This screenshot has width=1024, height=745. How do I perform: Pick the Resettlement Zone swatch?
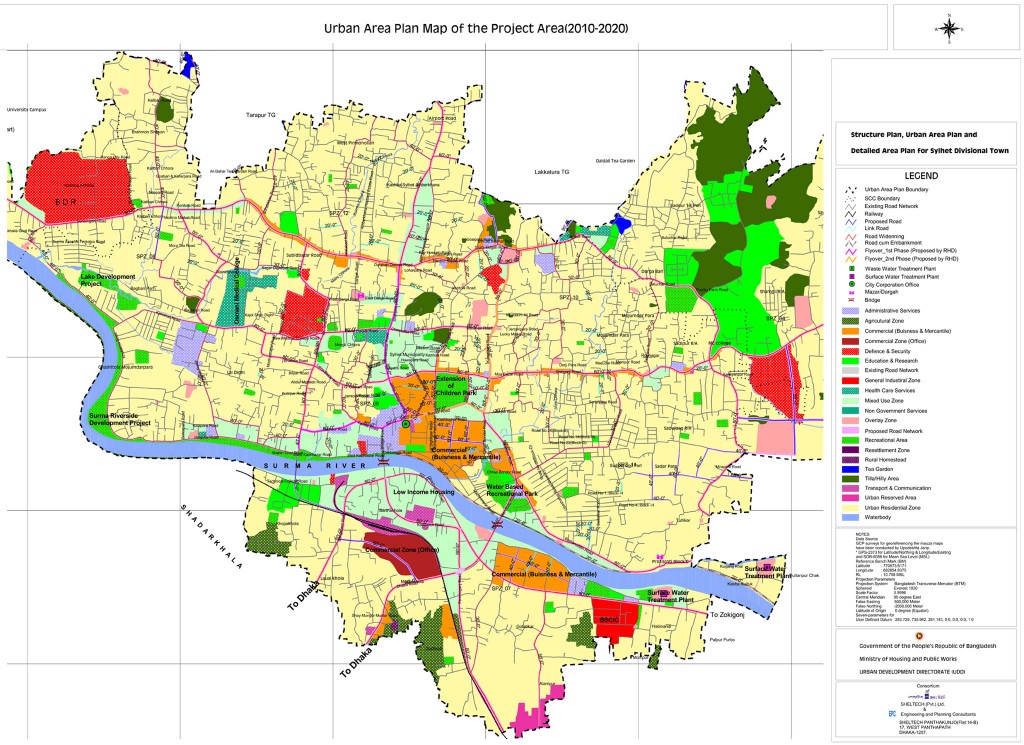[851, 450]
